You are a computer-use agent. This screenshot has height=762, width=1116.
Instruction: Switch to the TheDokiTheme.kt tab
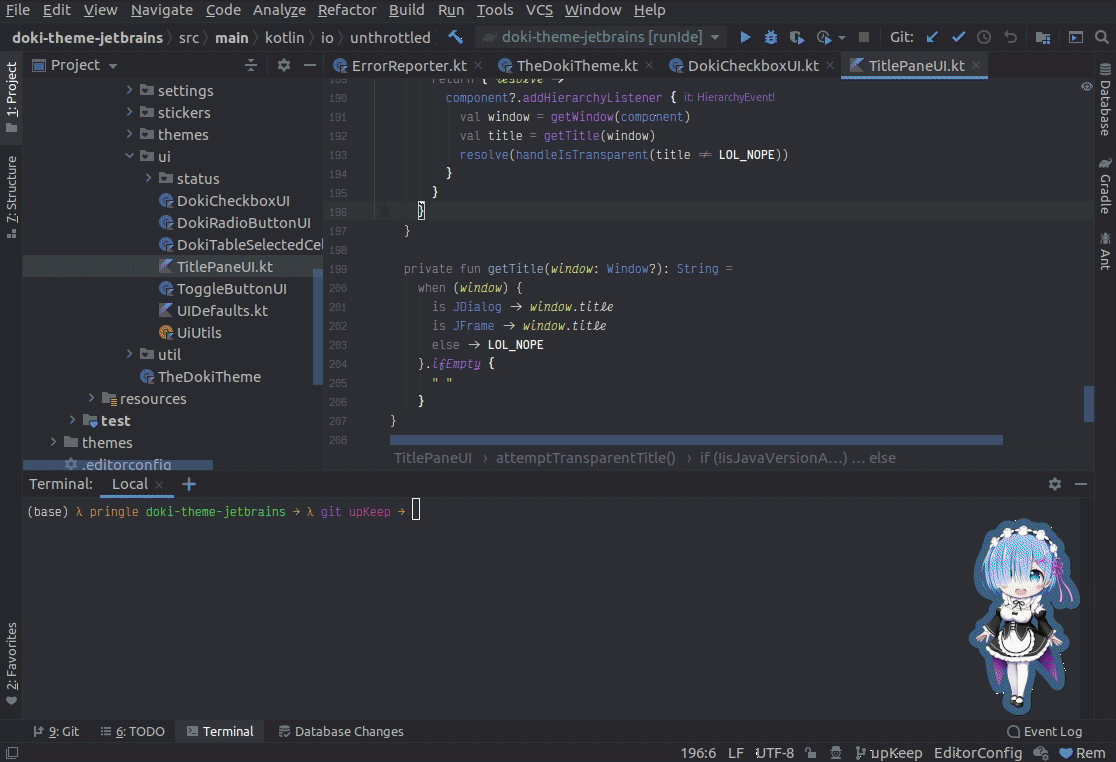[x=577, y=65]
